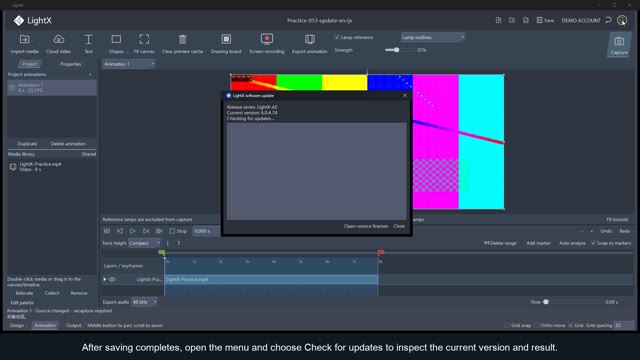
Task: Toggle Snap to markers checkbox
Action: pos(593,243)
